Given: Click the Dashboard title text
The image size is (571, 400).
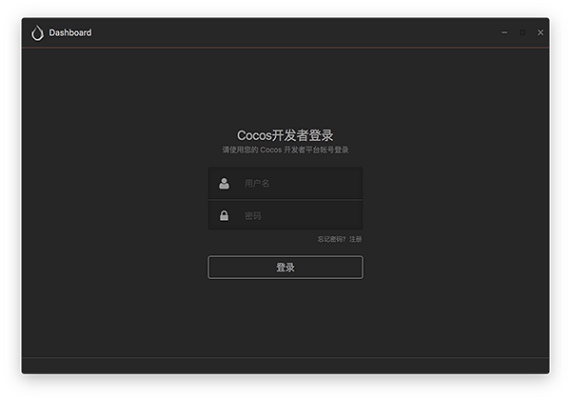Looking at the screenshot, I should click(x=70, y=33).
